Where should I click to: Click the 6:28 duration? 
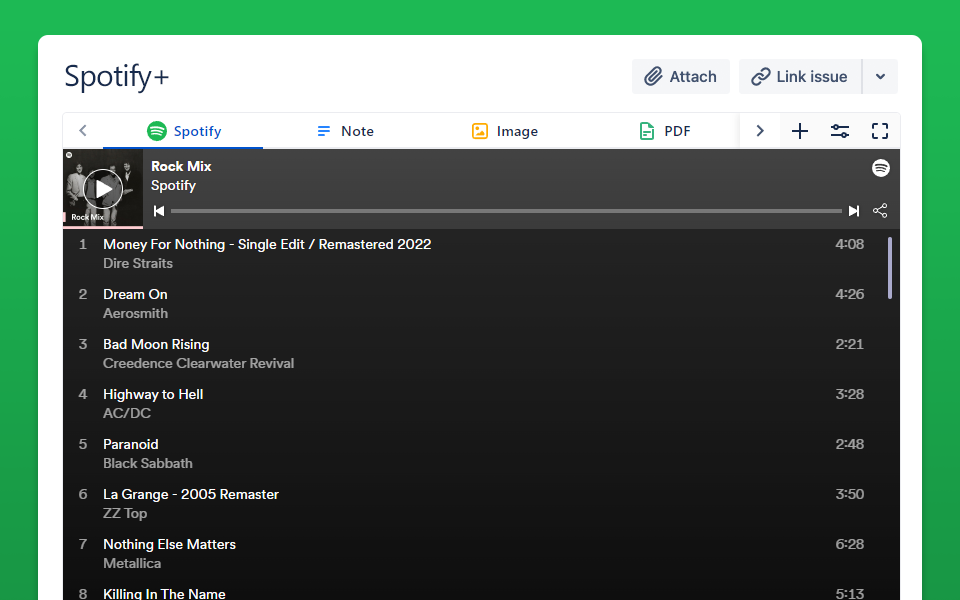849,544
